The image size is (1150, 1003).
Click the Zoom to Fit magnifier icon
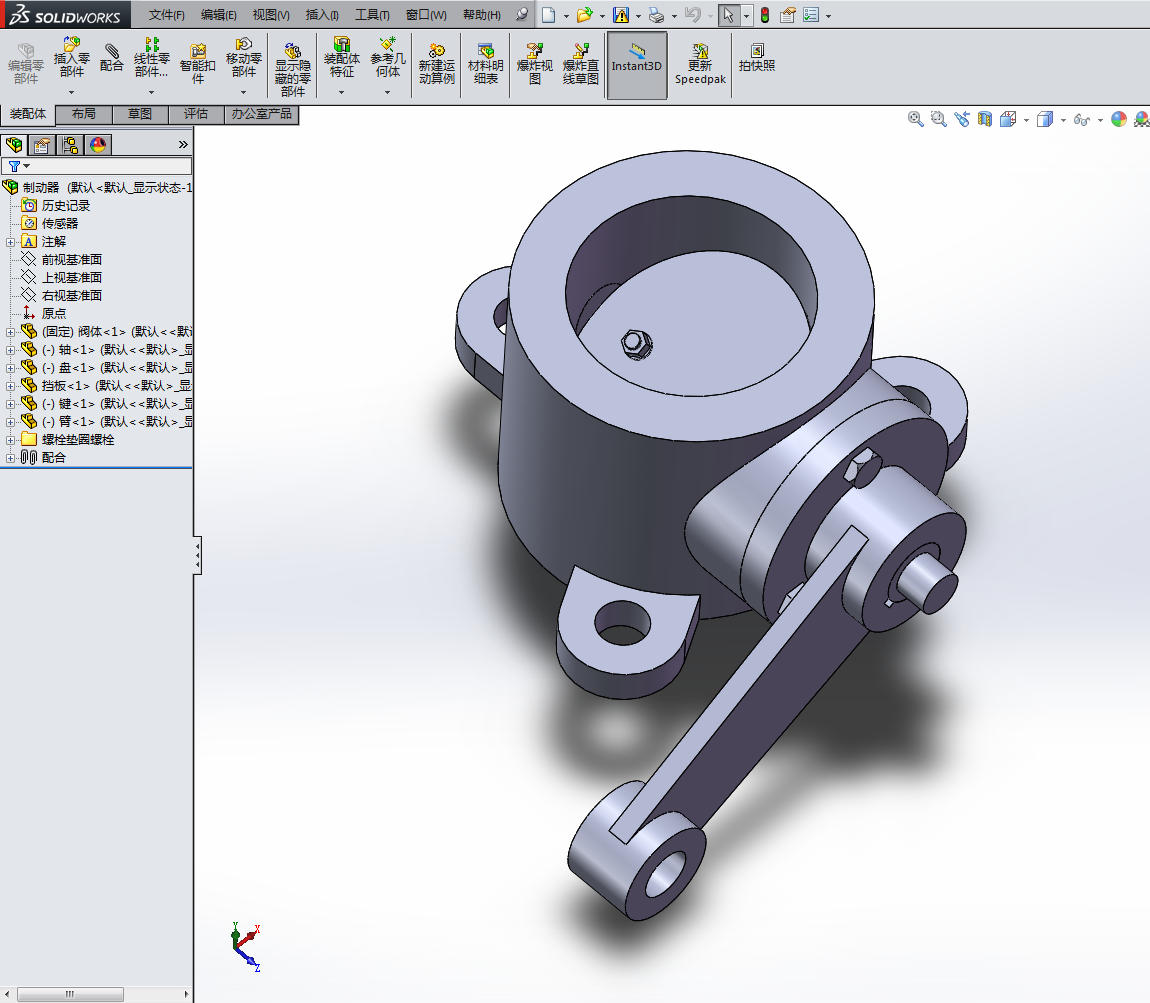915,119
